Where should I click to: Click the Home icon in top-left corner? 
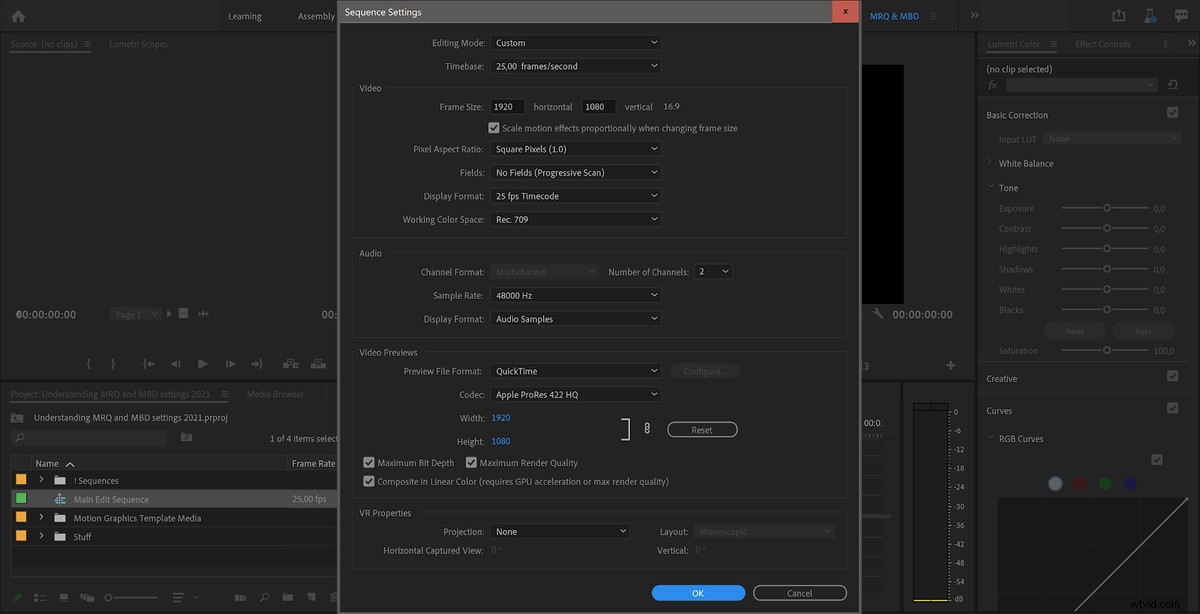[x=16, y=16]
